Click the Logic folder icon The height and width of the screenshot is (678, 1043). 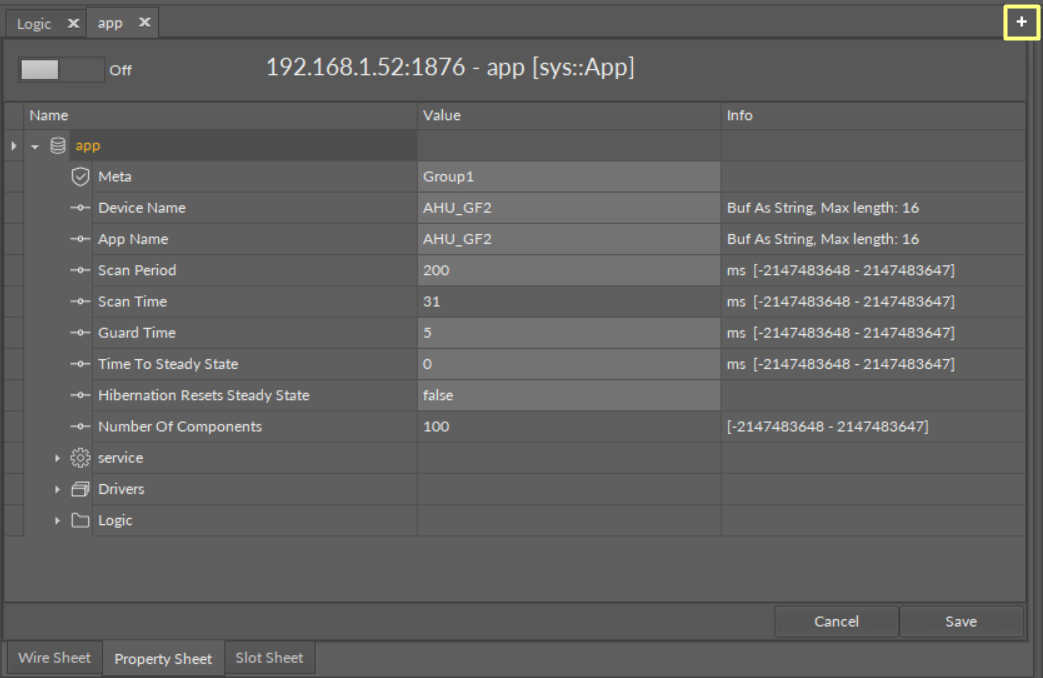point(81,520)
